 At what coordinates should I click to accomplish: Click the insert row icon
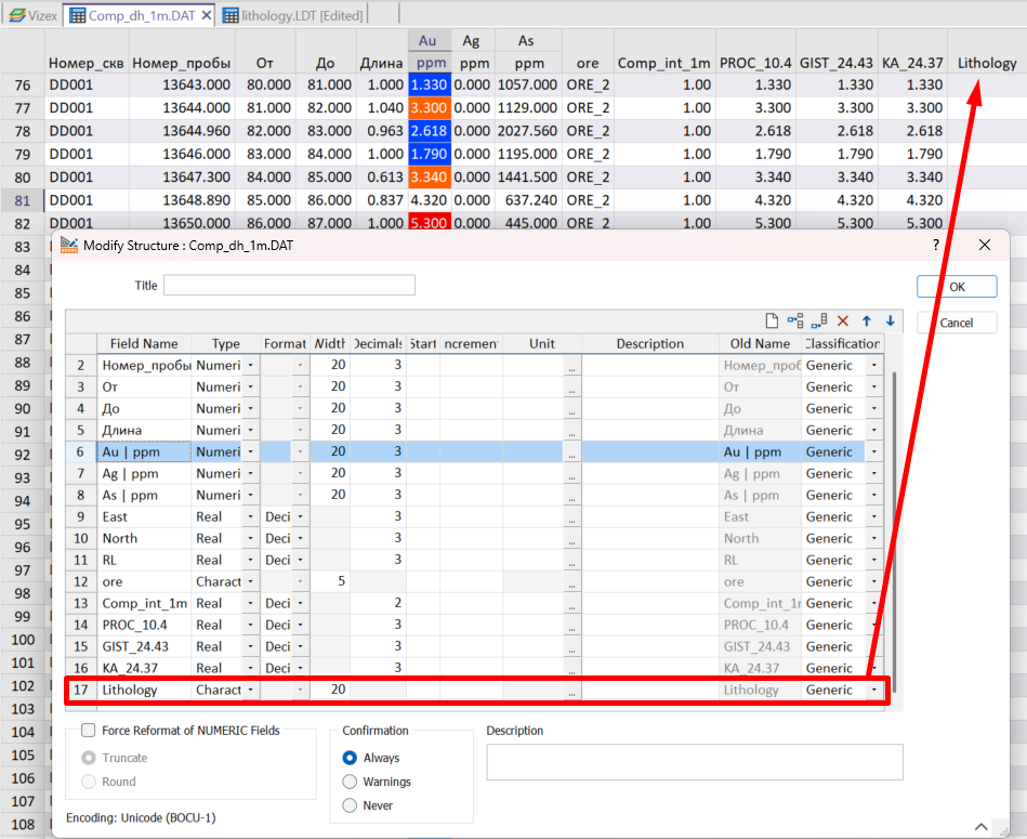tap(795, 321)
